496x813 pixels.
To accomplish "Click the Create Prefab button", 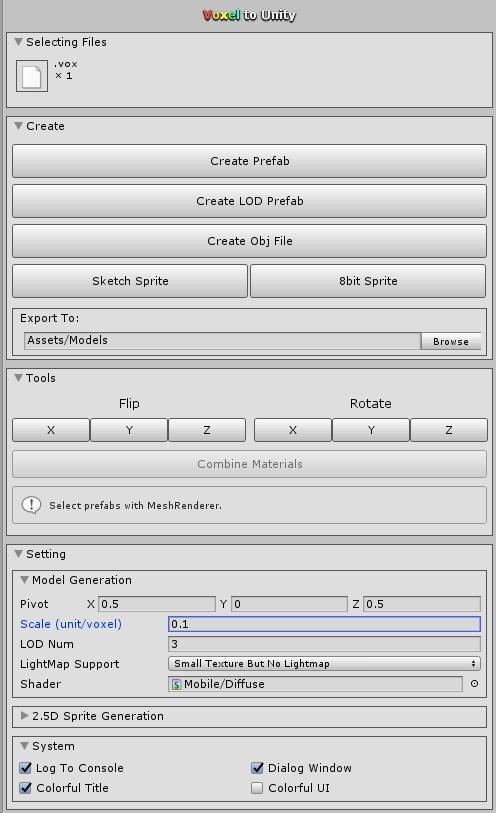I will [x=249, y=161].
